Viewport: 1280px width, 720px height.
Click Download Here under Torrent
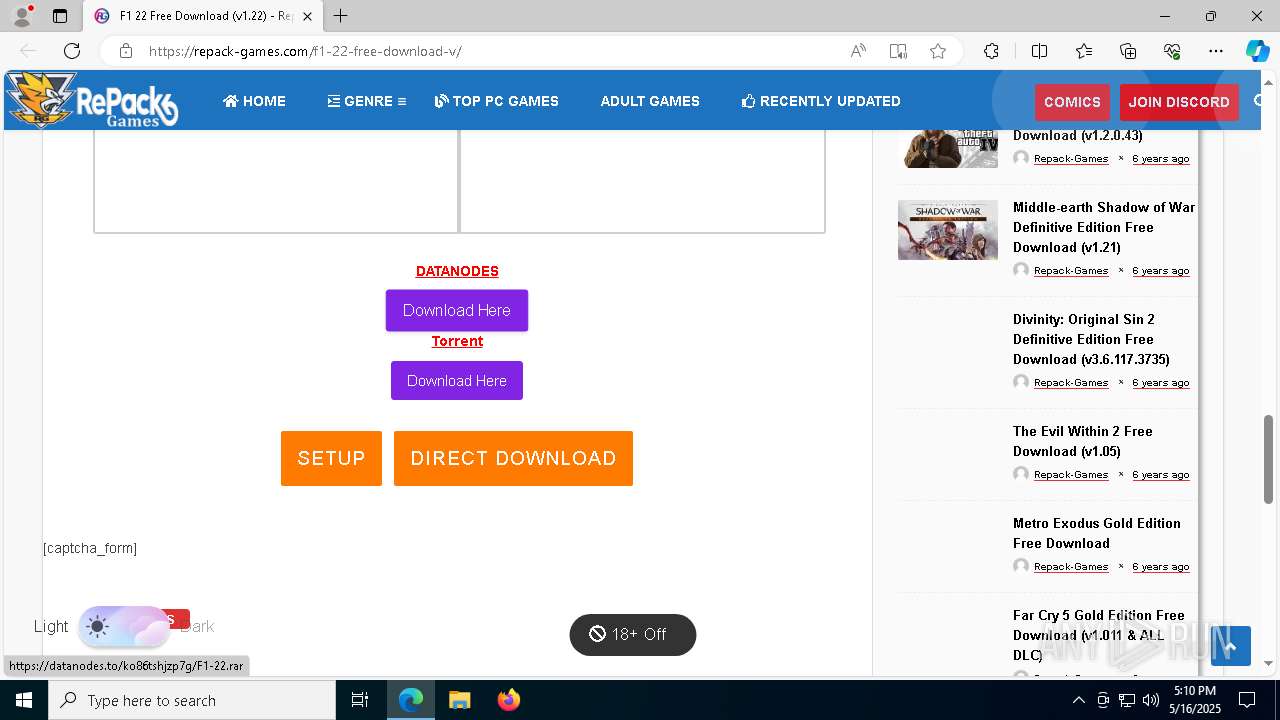(457, 380)
